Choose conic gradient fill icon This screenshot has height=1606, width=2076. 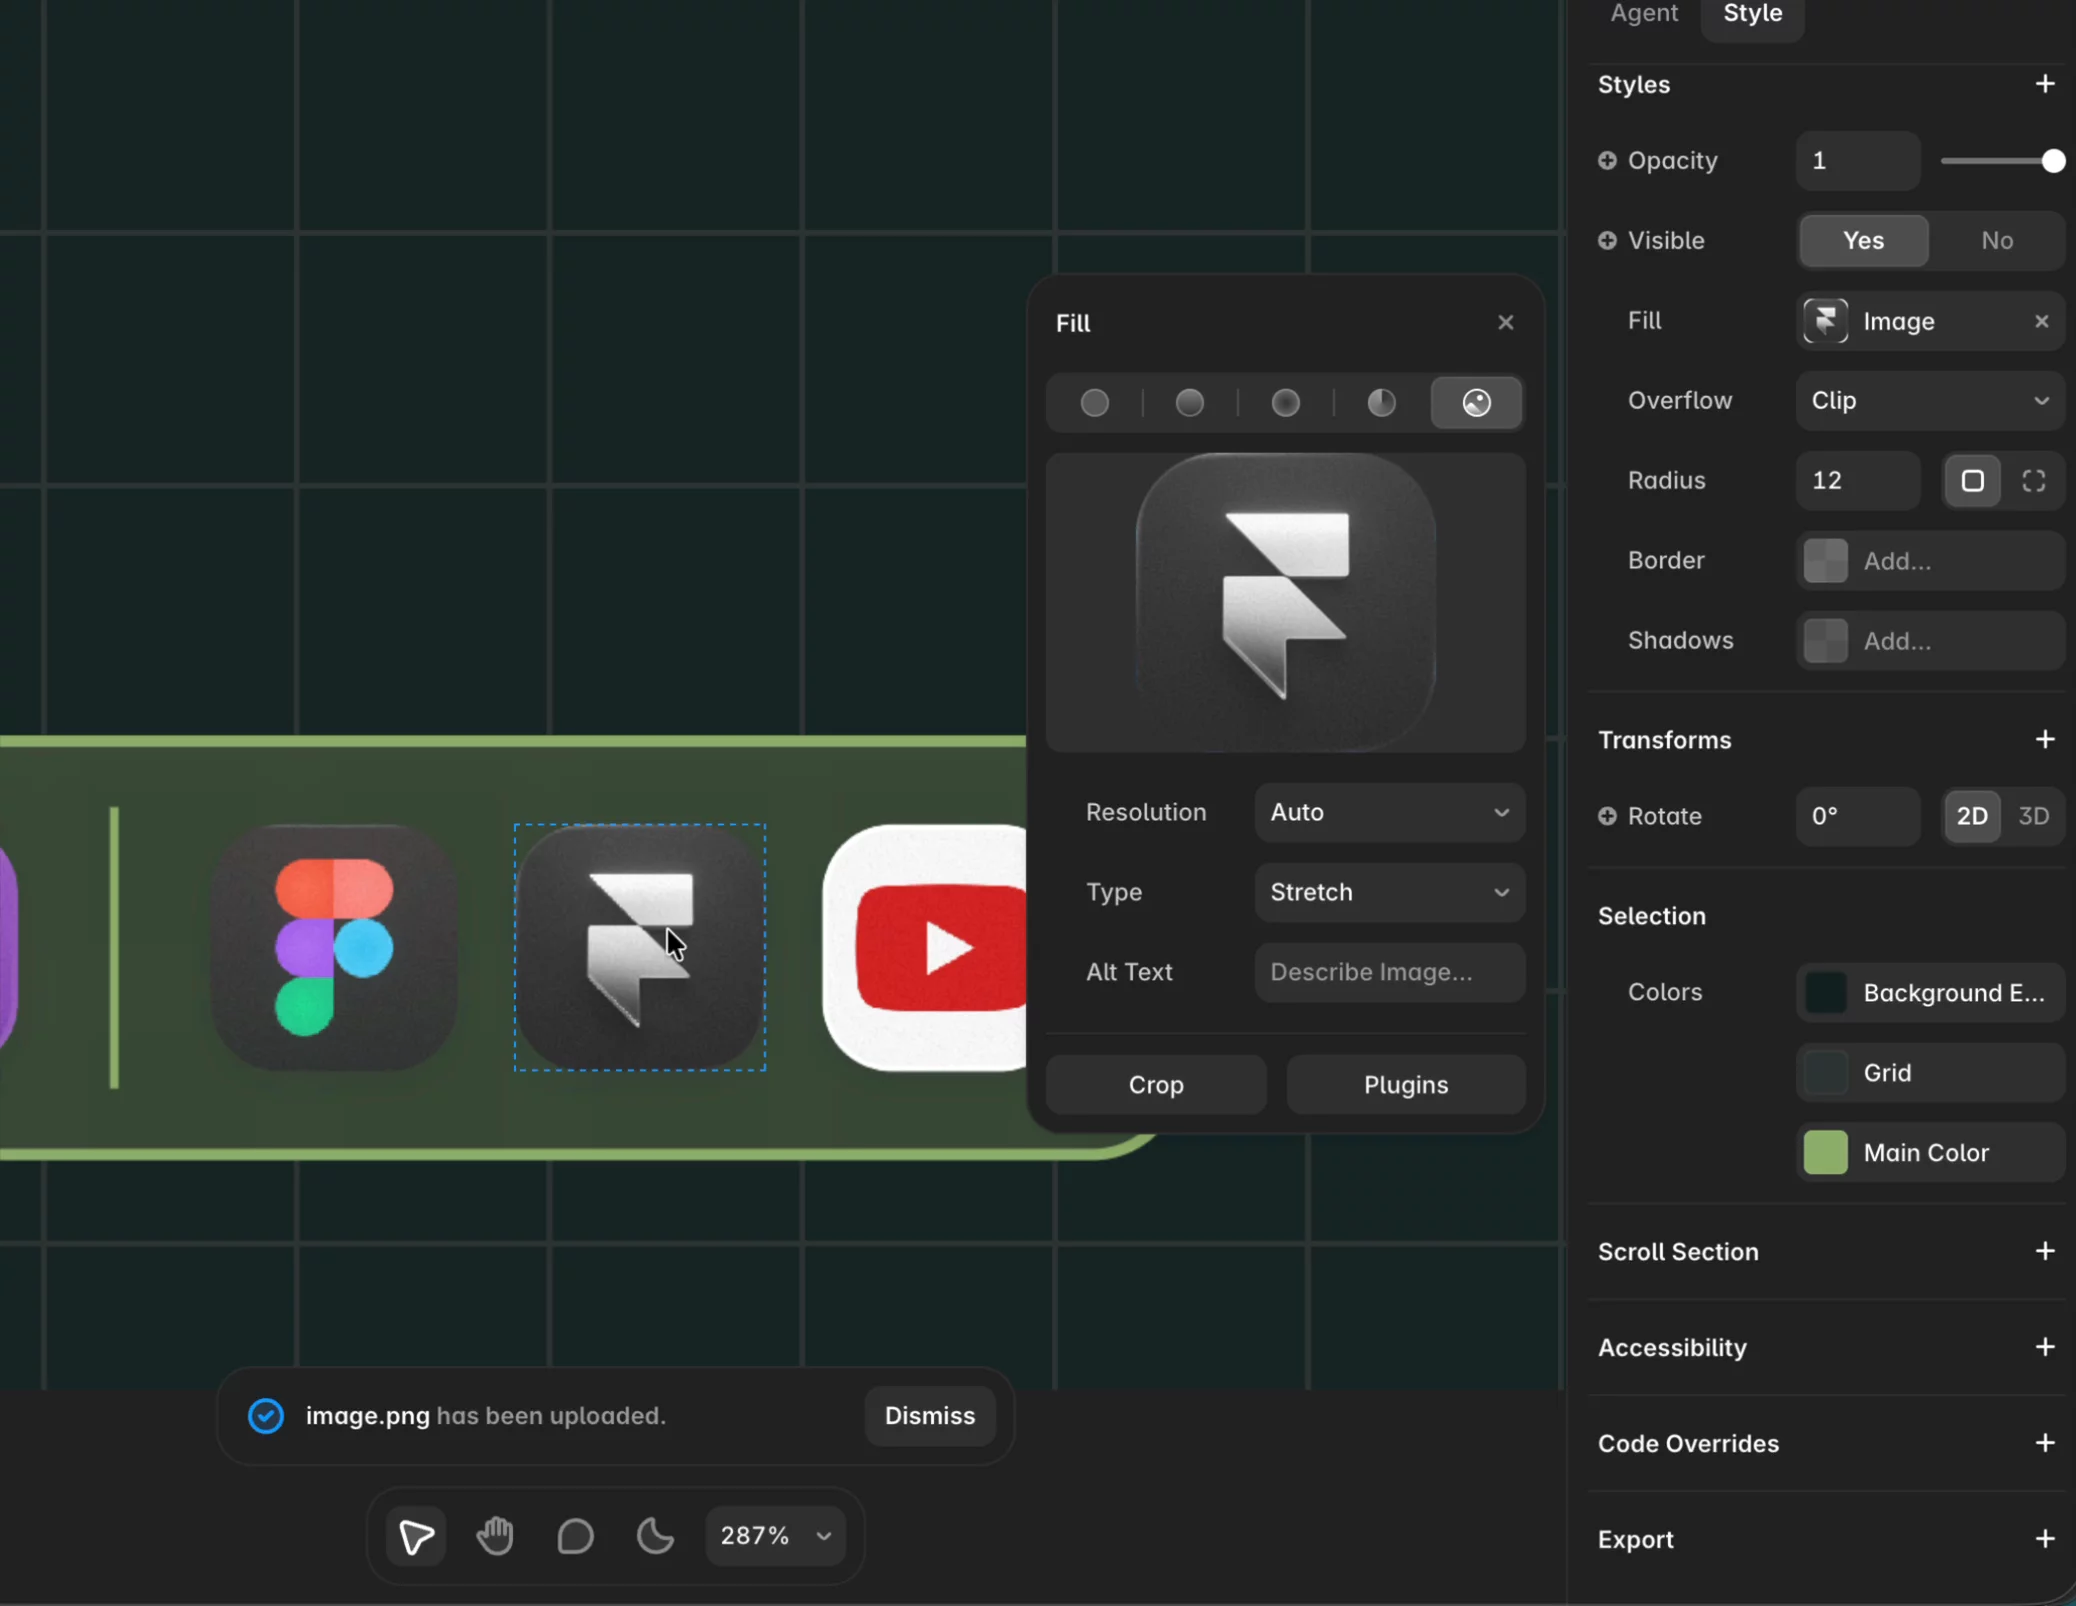pyautogui.click(x=1381, y=403)
